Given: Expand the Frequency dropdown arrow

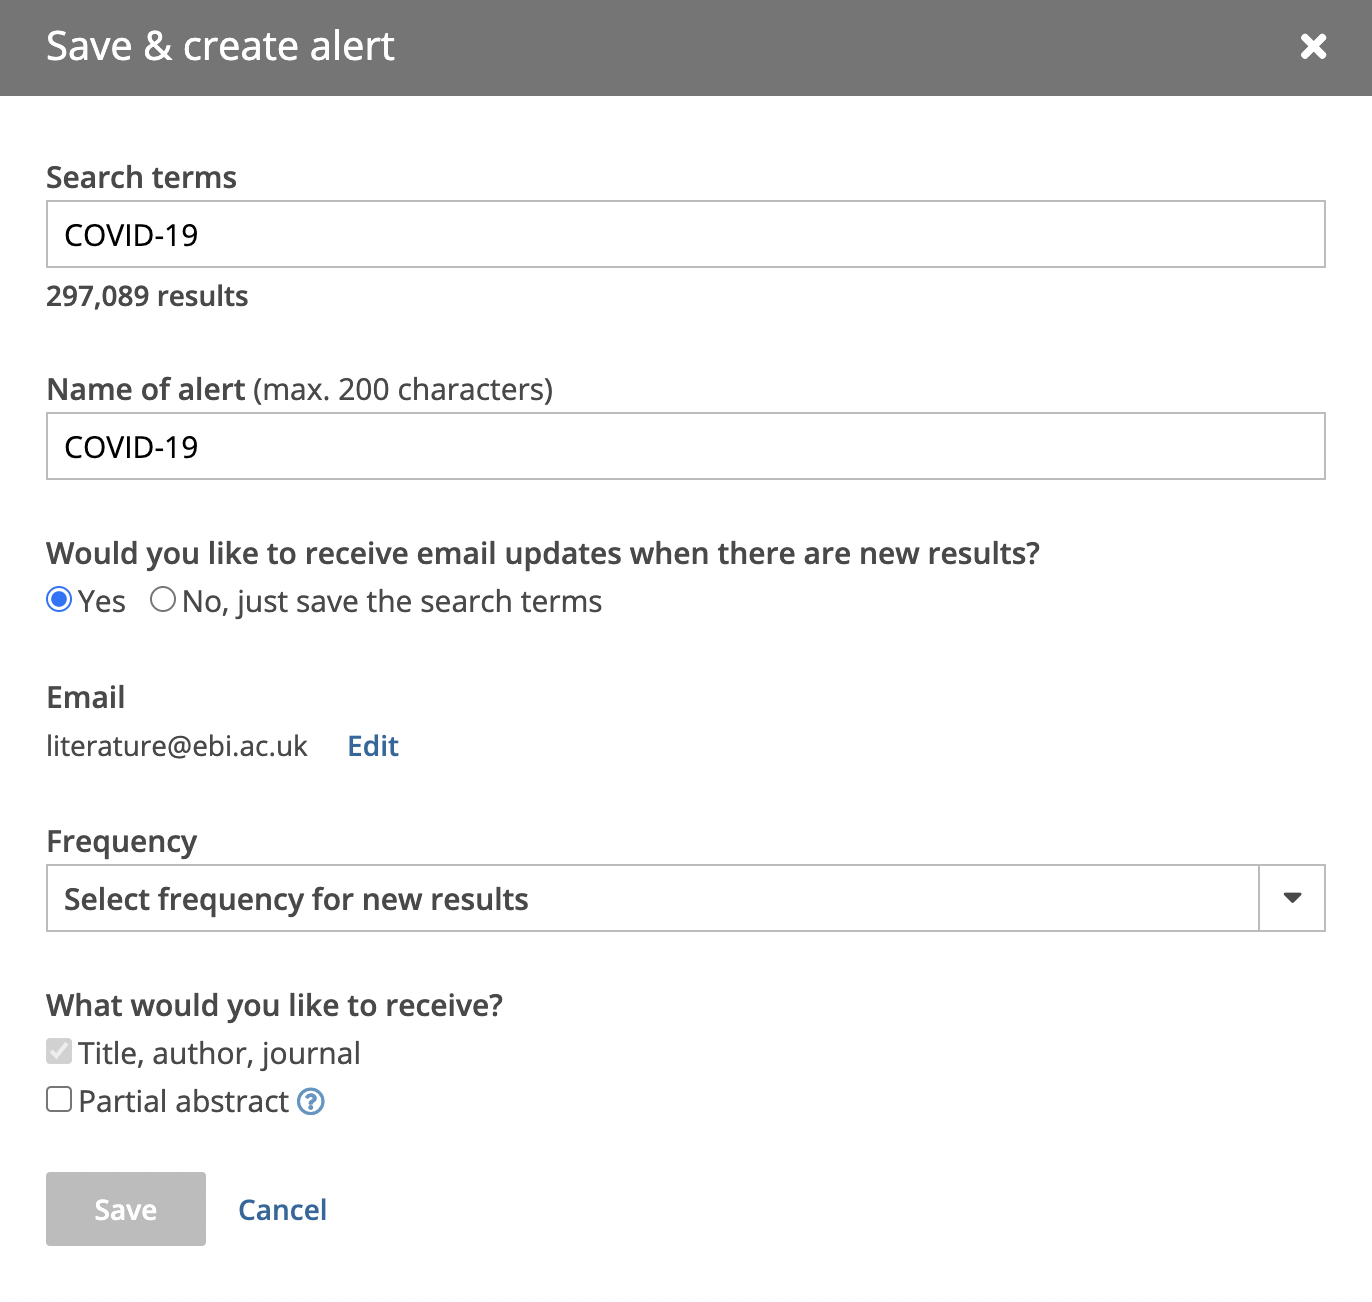Looking at the screenshot, I should (x=1292, y=898).
